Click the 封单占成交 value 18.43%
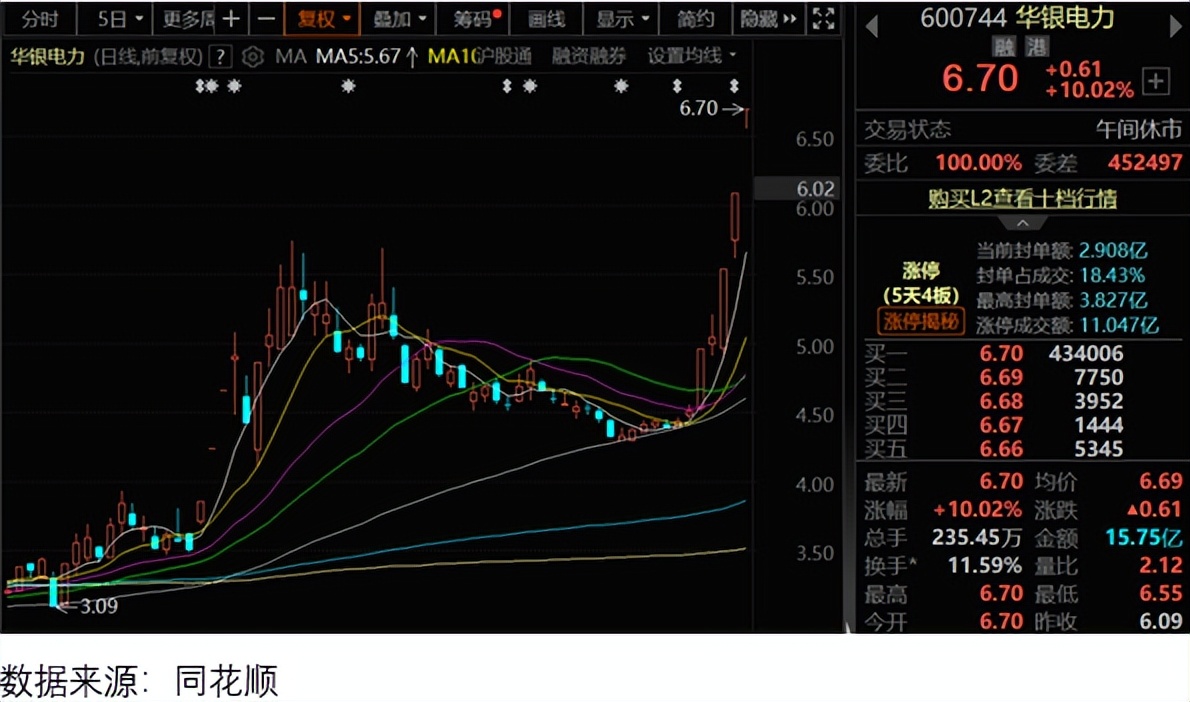 coord(1112,275)
